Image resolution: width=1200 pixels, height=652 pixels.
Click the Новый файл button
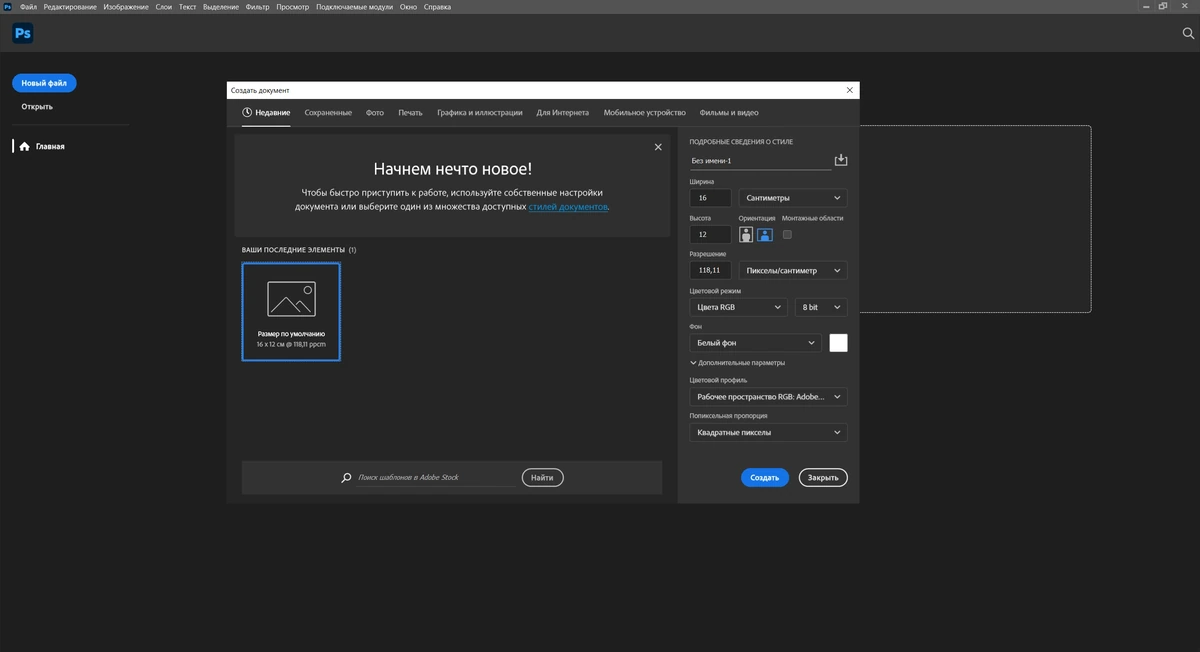click(44, 83)
